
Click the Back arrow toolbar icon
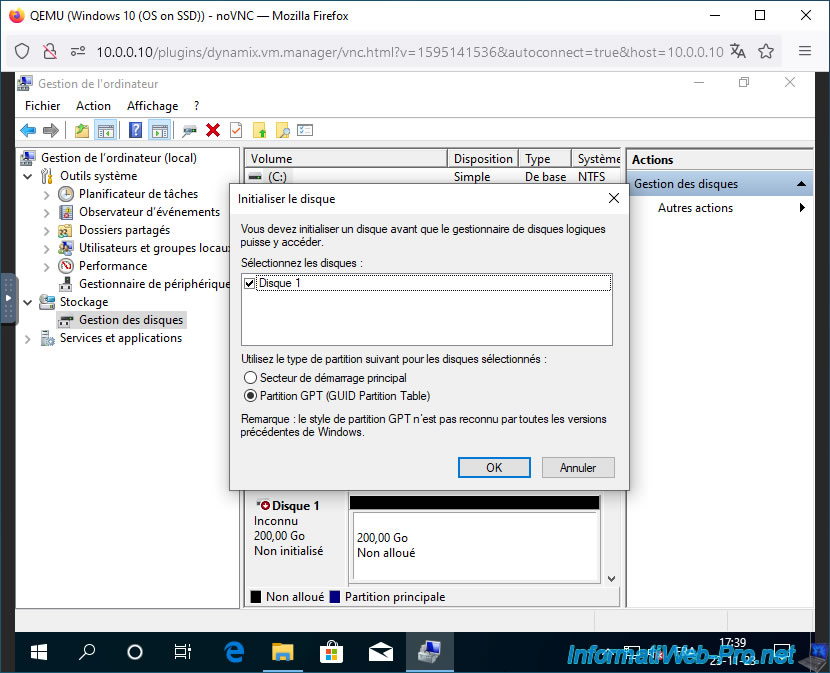tap(28, 130)
